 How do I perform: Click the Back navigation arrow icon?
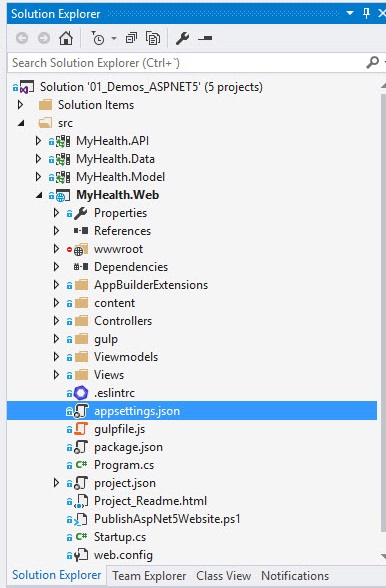pos(22,38)
